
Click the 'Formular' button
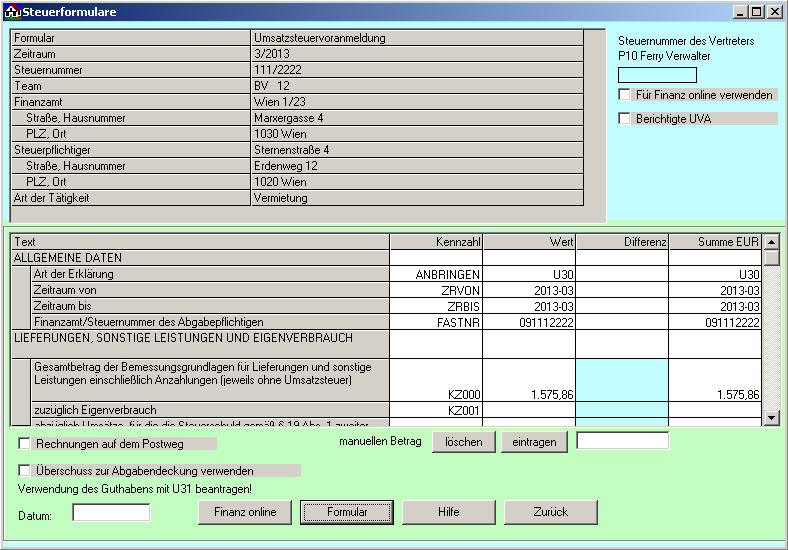click(x=347, y=512)
